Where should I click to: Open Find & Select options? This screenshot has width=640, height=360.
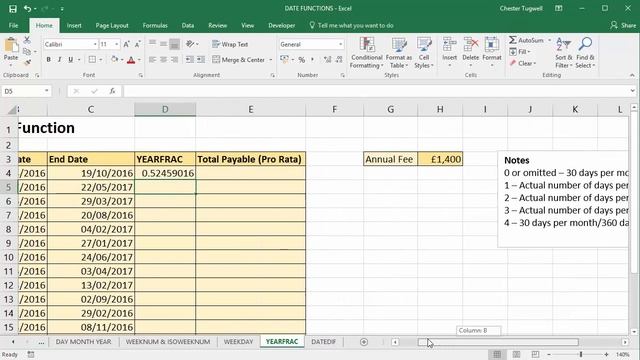pos(585,52)
